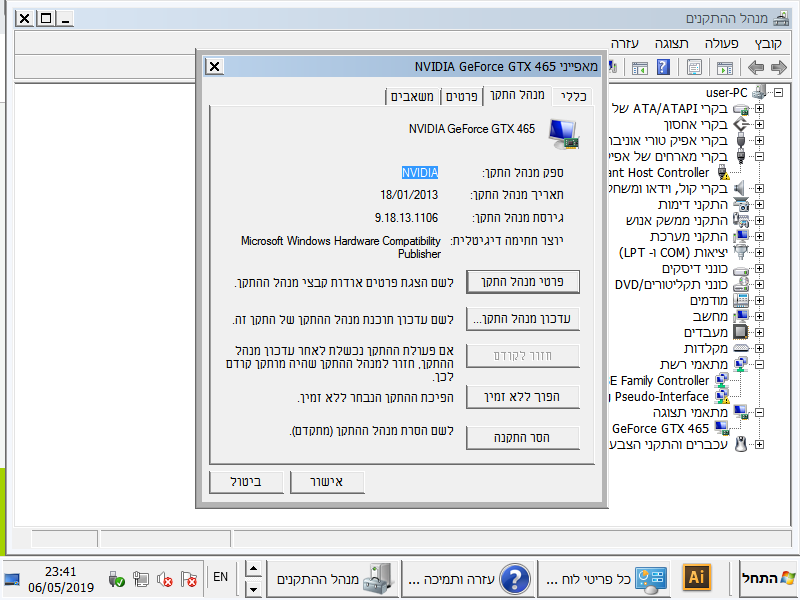Screen dimensions: 800x600
Task: Click the אישור OK button
Action: [327, 482]
